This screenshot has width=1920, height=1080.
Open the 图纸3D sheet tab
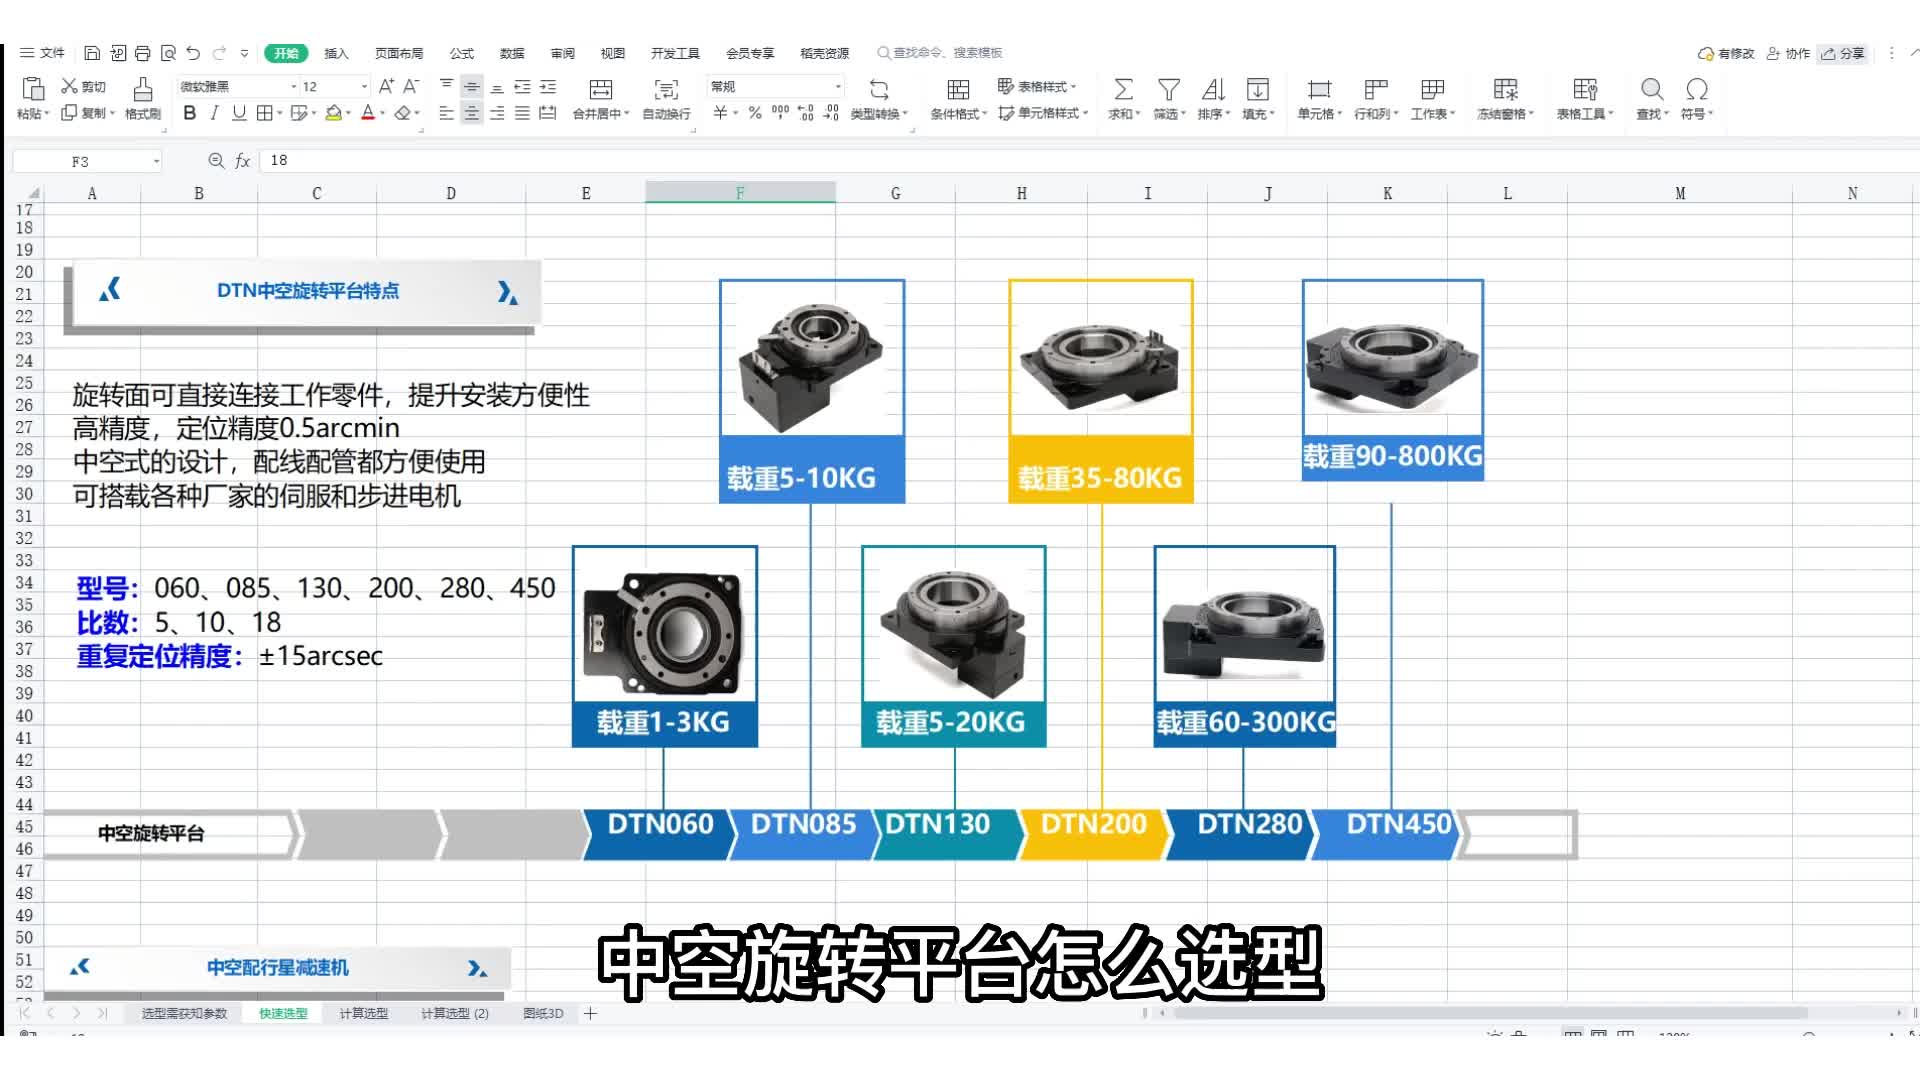(x=543, y=1013)
